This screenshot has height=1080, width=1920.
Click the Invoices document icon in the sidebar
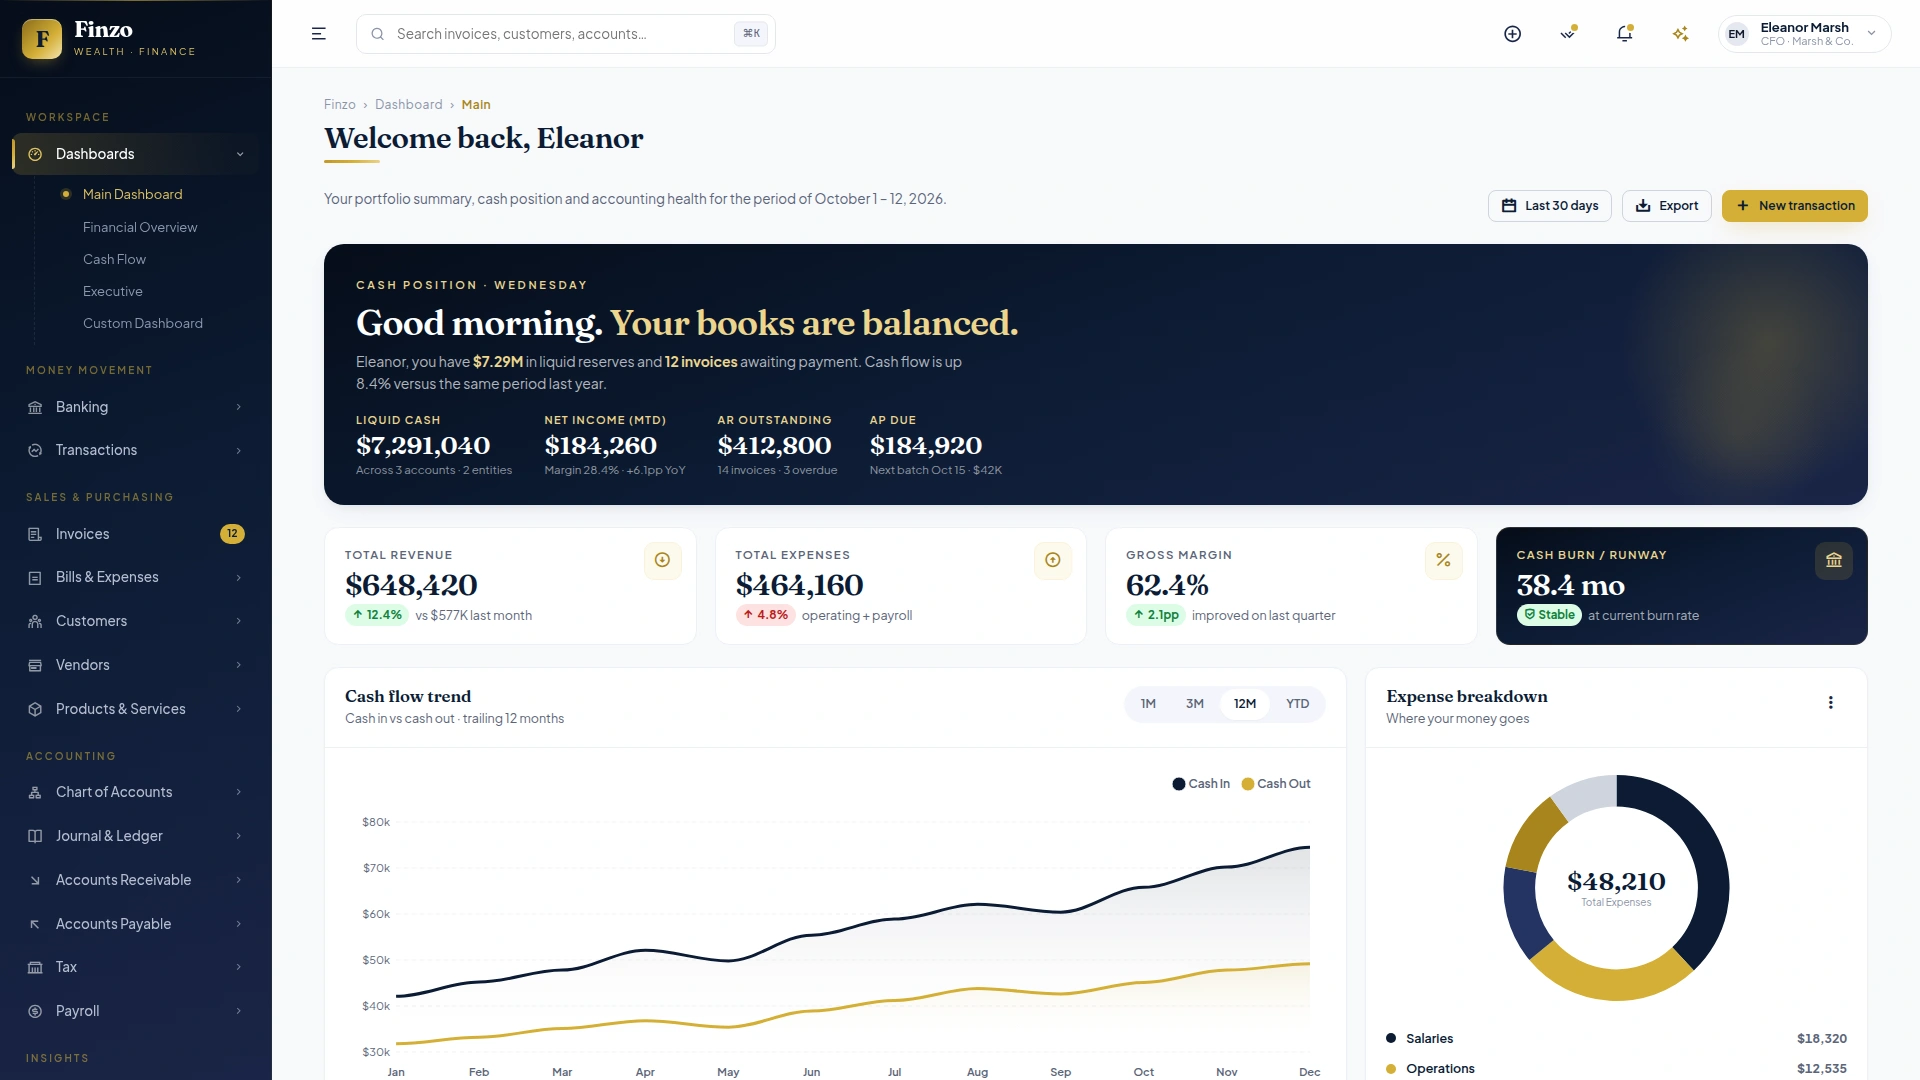35,534
